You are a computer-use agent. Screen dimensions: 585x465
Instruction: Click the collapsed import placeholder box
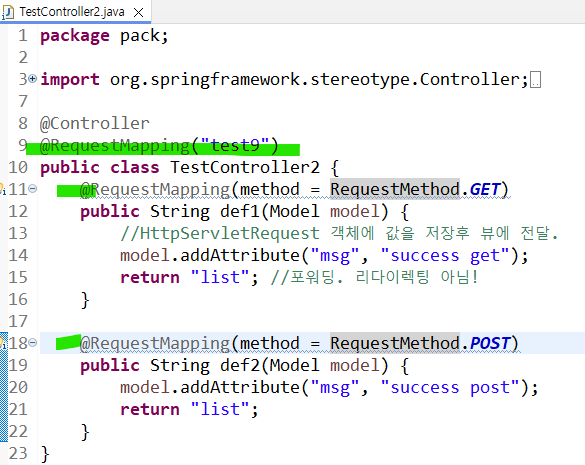535,79
